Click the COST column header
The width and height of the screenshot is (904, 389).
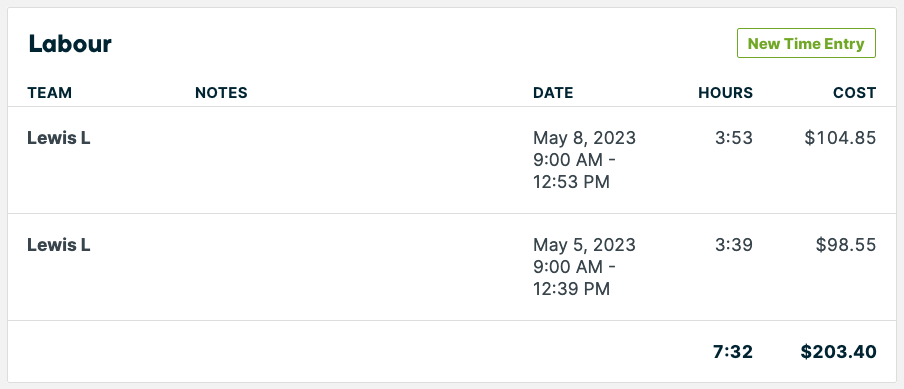point(854,93)
